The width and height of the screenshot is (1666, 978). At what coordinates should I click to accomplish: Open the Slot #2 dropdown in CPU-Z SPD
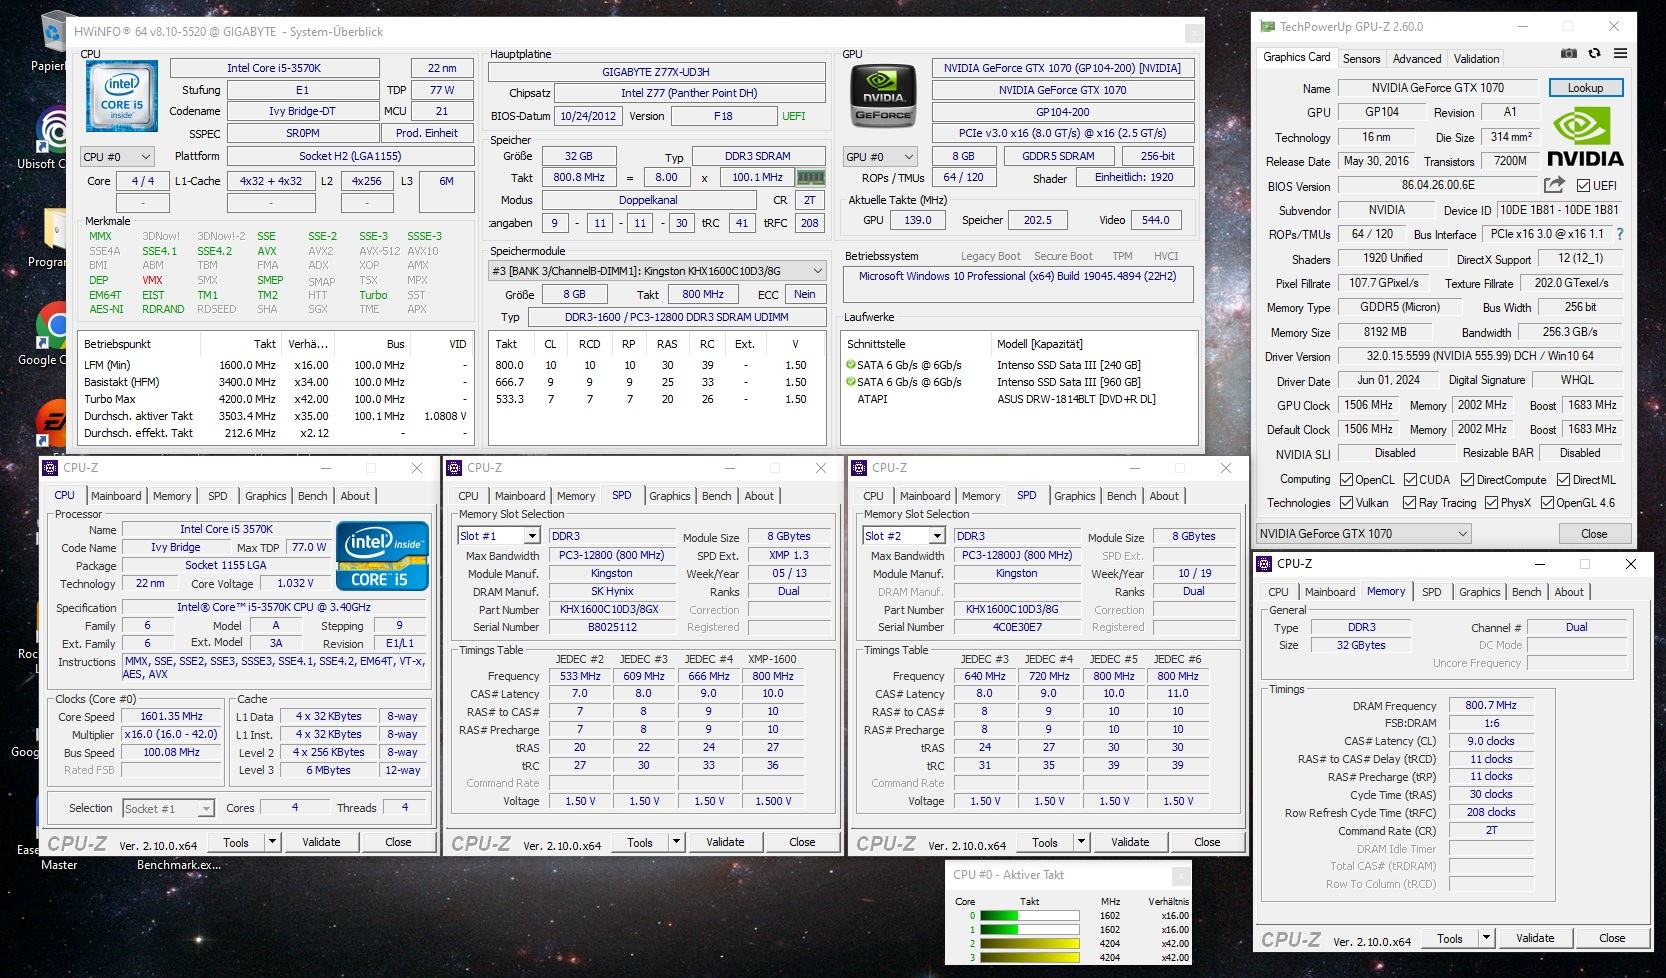pyautogui.click(x=904, y=536)
